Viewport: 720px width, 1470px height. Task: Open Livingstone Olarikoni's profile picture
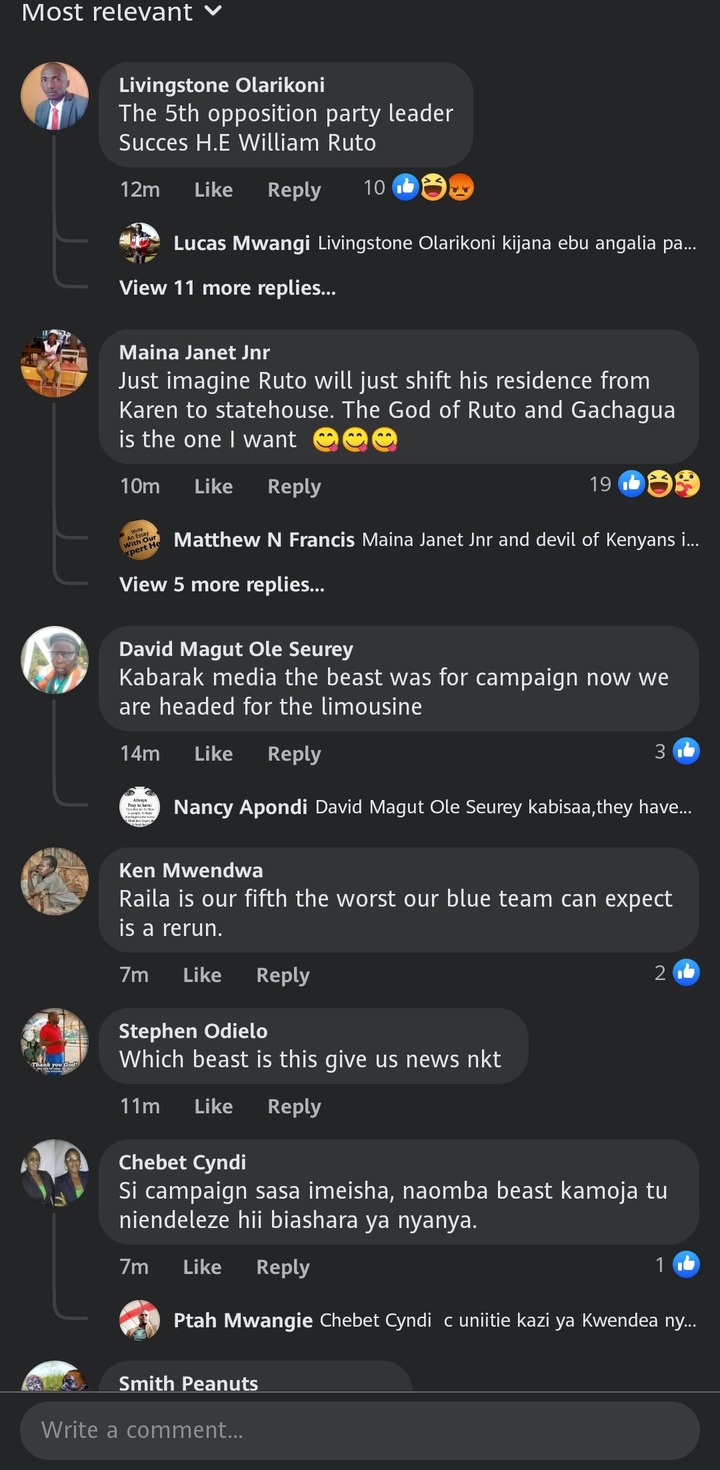point(55,96)
